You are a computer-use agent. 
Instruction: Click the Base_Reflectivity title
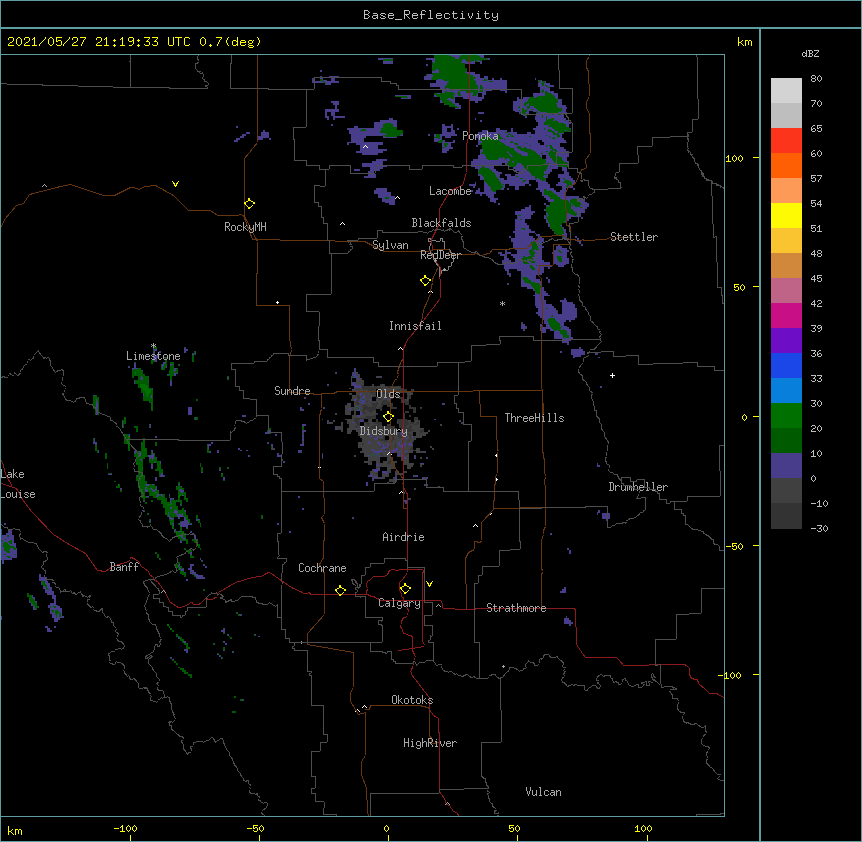[431, 15]
